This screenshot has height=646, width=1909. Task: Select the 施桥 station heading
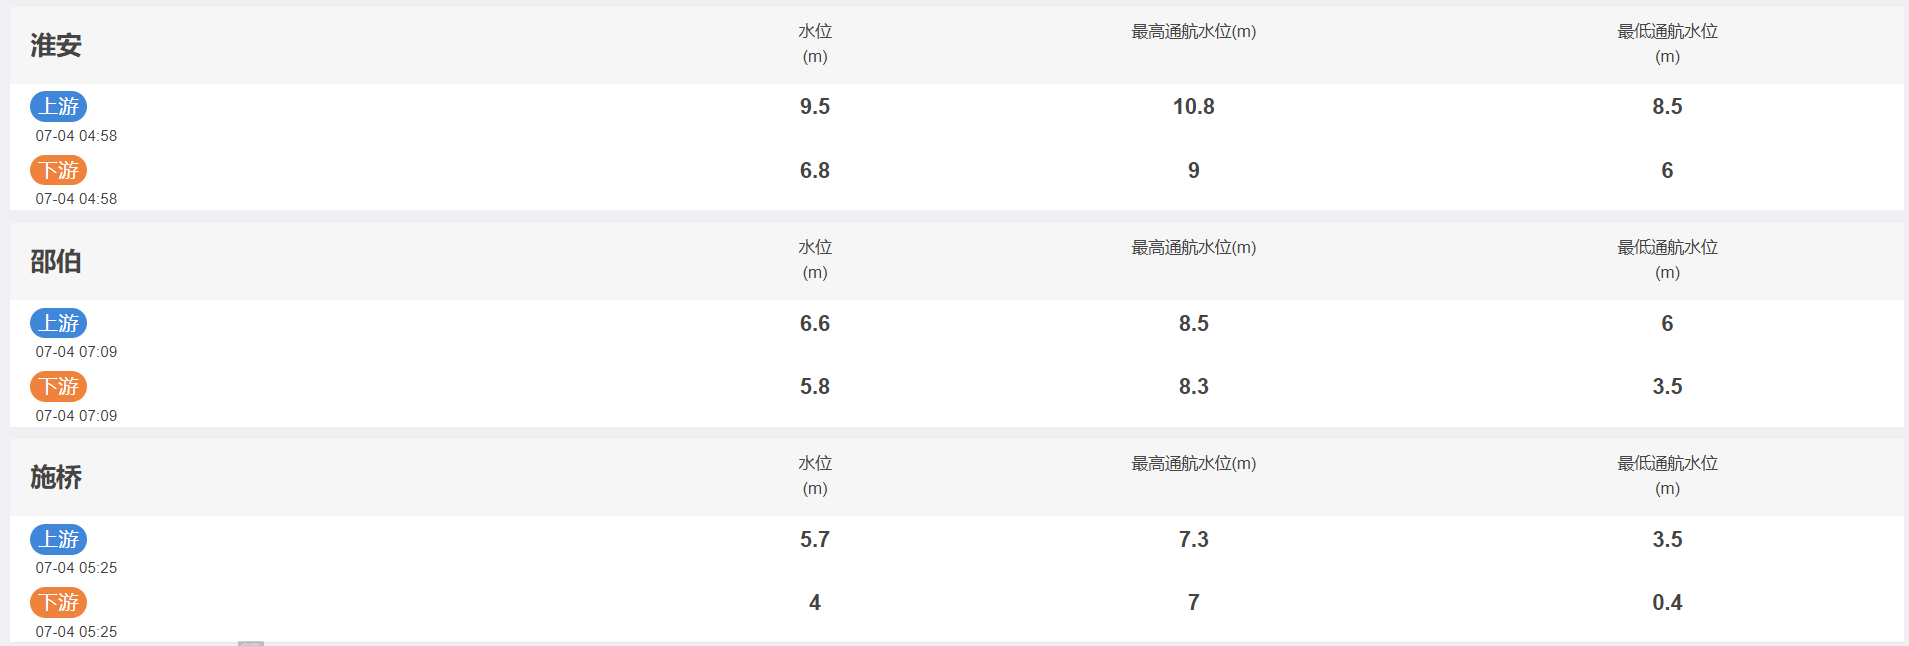[x=56, y=477]
